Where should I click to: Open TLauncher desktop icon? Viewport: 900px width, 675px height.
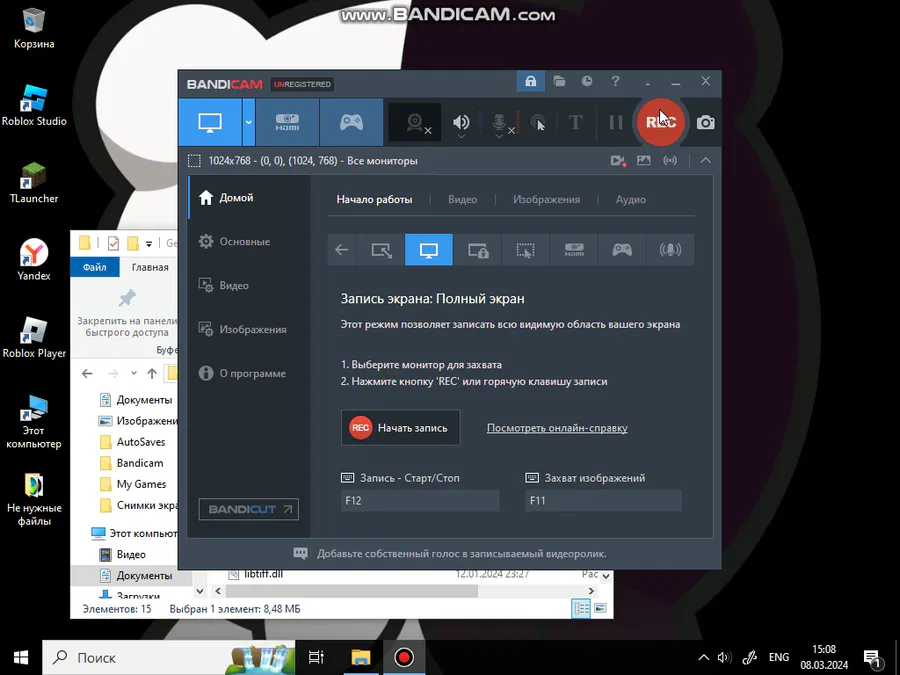point(34,183)
